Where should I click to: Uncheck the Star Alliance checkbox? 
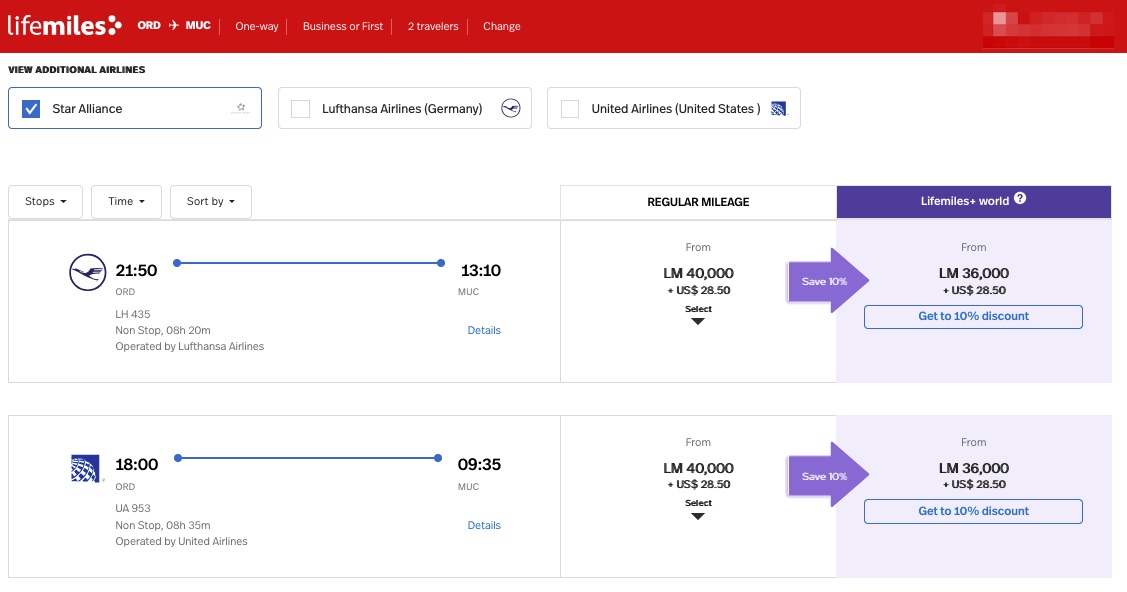tap(31, 109)
